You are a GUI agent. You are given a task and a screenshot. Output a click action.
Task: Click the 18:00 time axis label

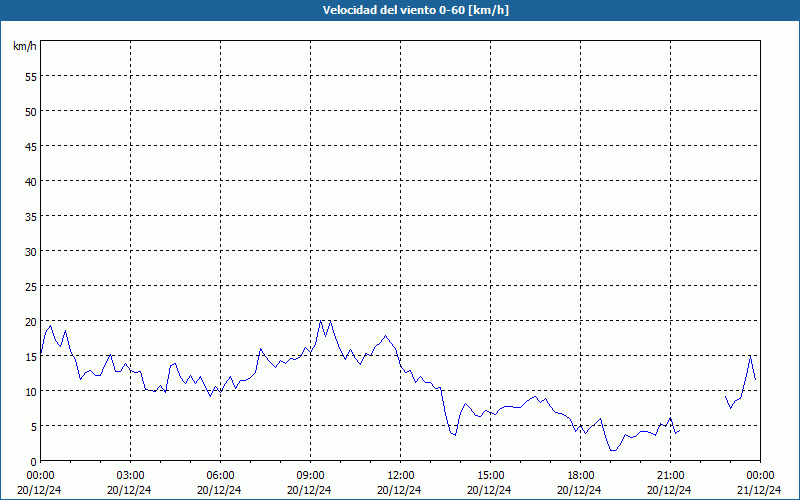point(580,475)
